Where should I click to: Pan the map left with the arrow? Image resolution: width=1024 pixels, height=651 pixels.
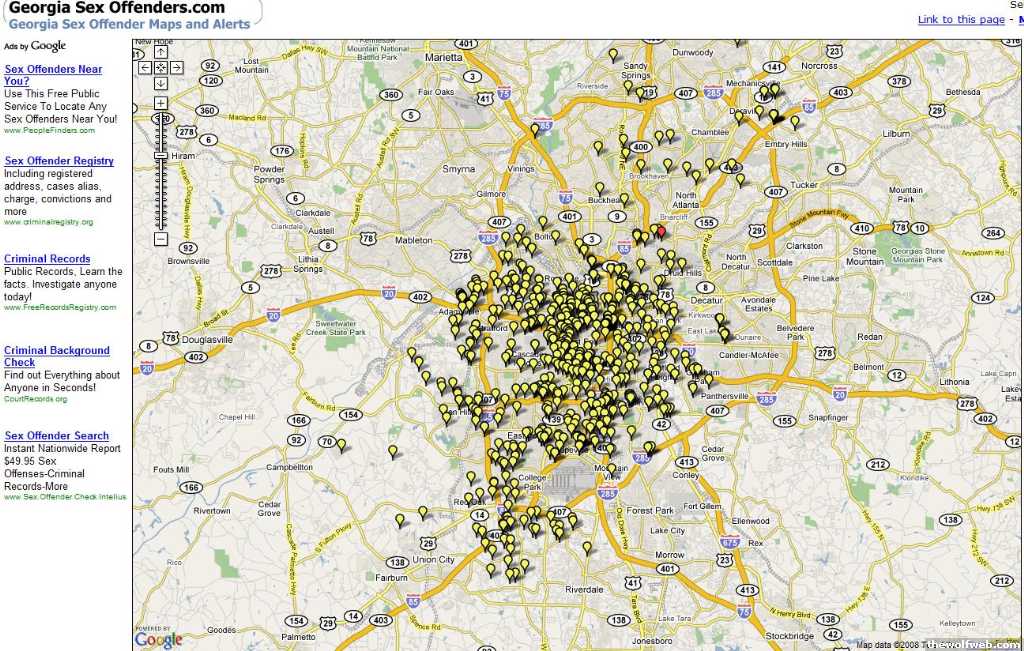(x=145, y=68)
